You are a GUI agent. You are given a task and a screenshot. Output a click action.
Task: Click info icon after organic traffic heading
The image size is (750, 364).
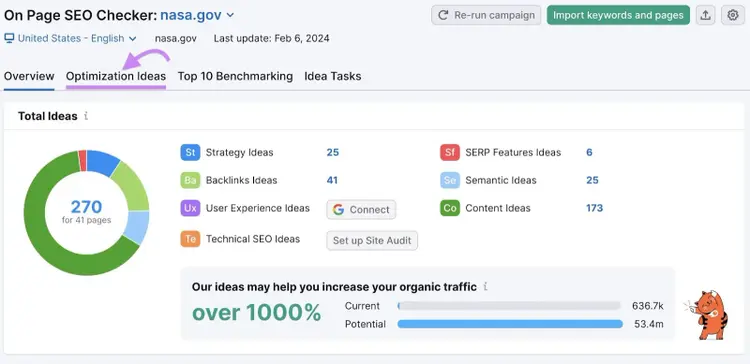[485, 287]
